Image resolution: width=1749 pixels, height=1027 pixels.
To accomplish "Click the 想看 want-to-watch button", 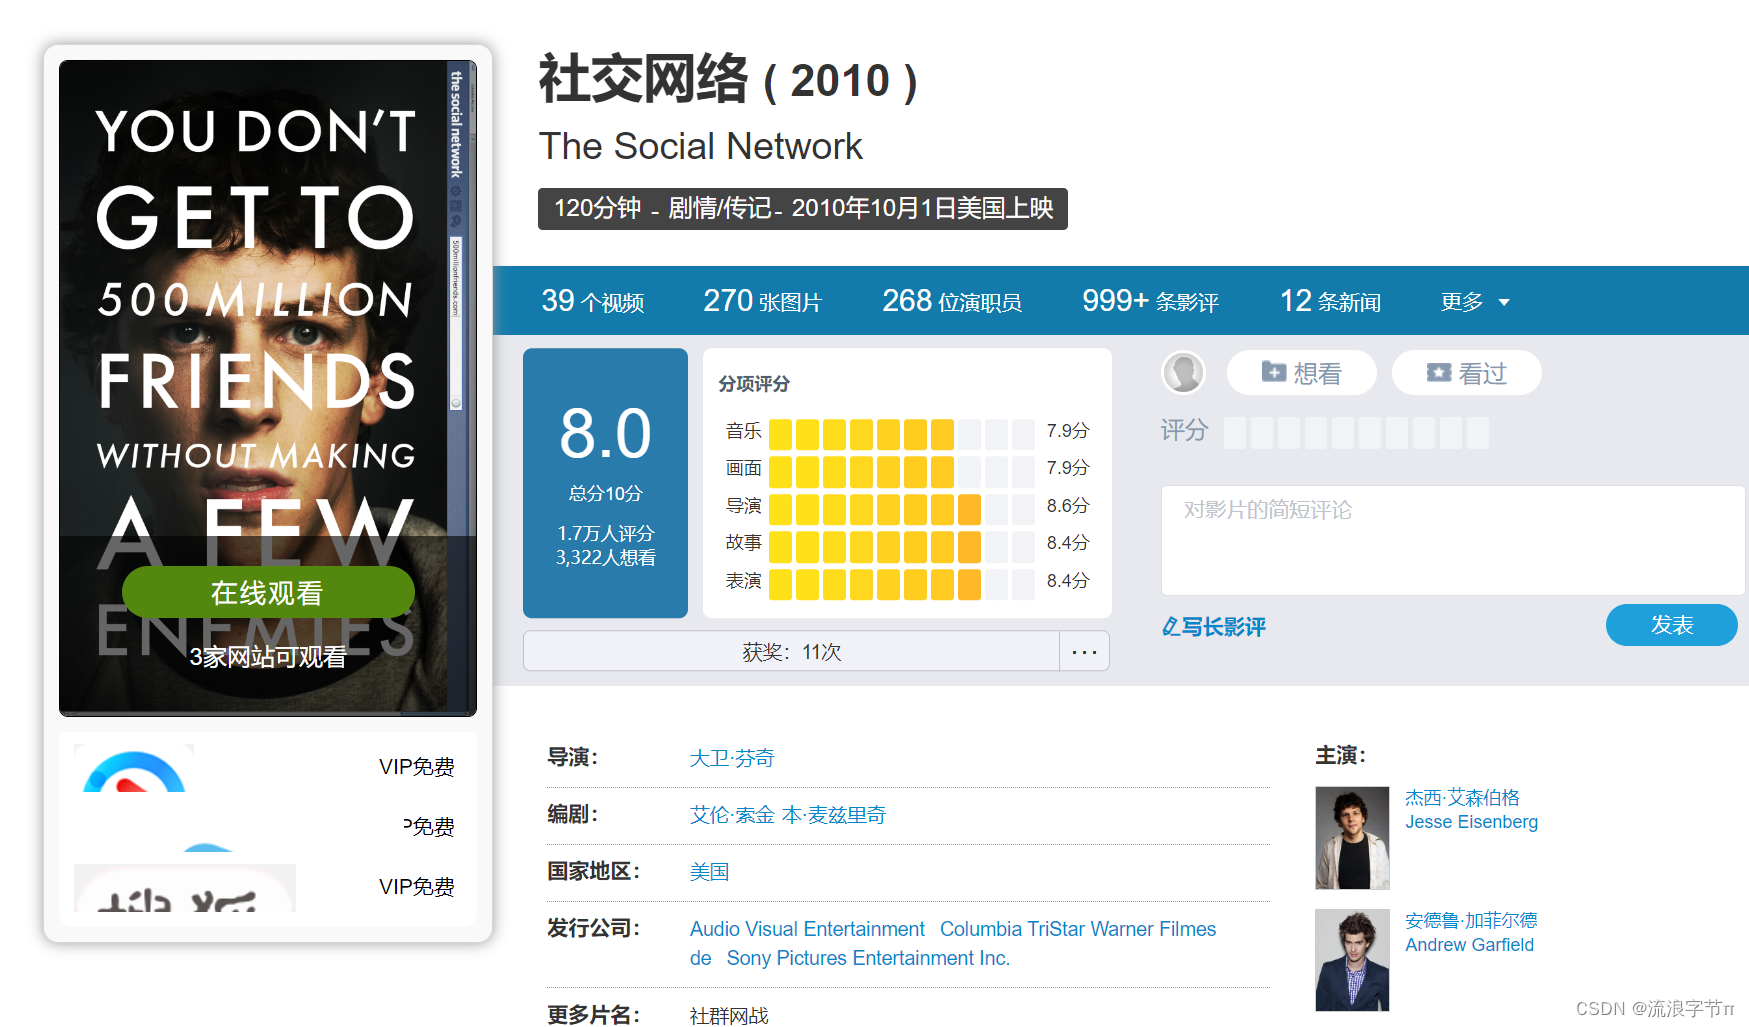I will (x=1302, y=373).
